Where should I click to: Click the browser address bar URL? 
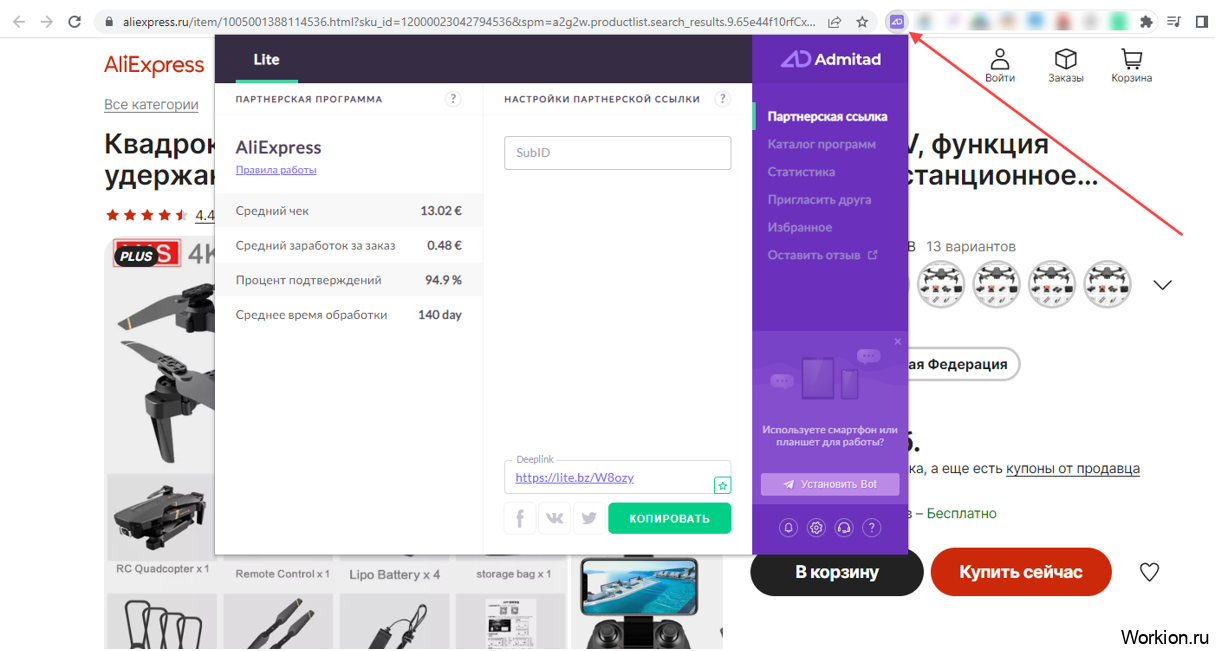pos(468,21)
